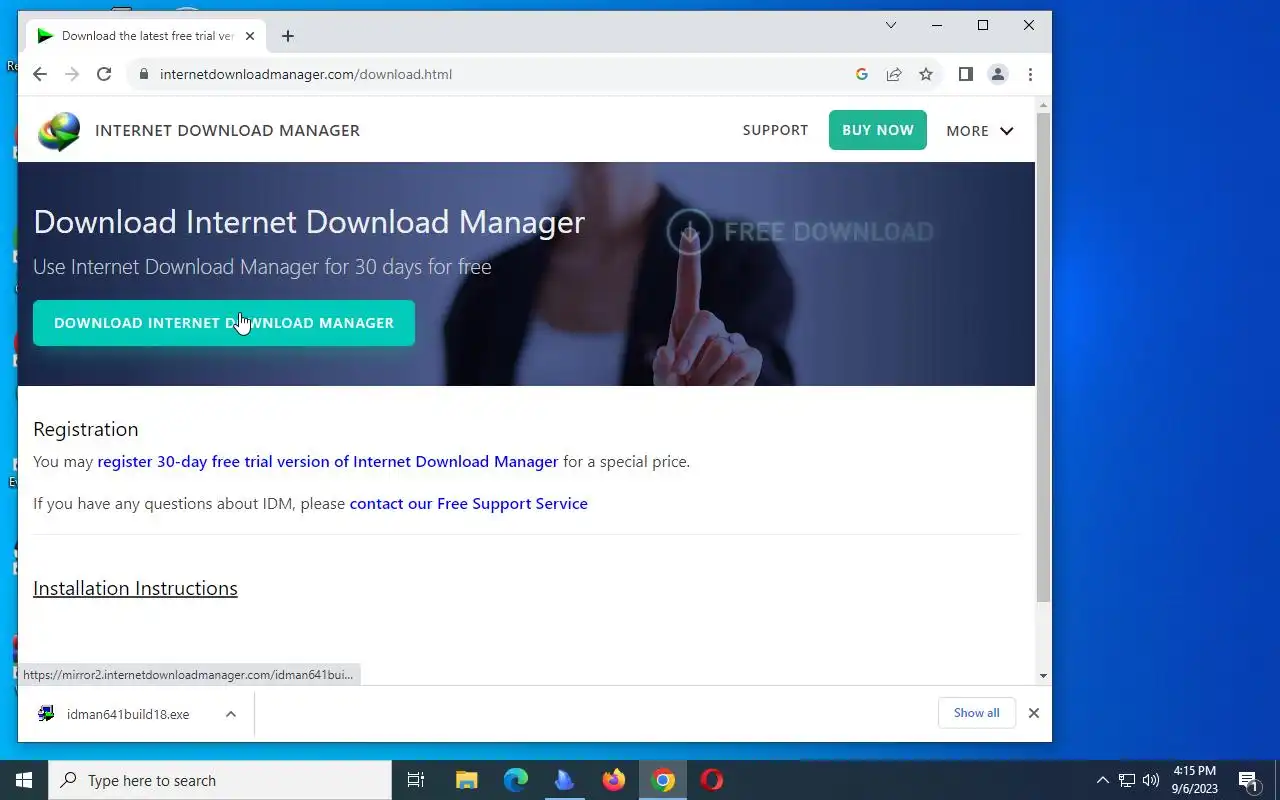The height and width of the screenshot is (800, 1280).
Task: Close the Download the latest free trial tab
Action: (x=250, y=36)
